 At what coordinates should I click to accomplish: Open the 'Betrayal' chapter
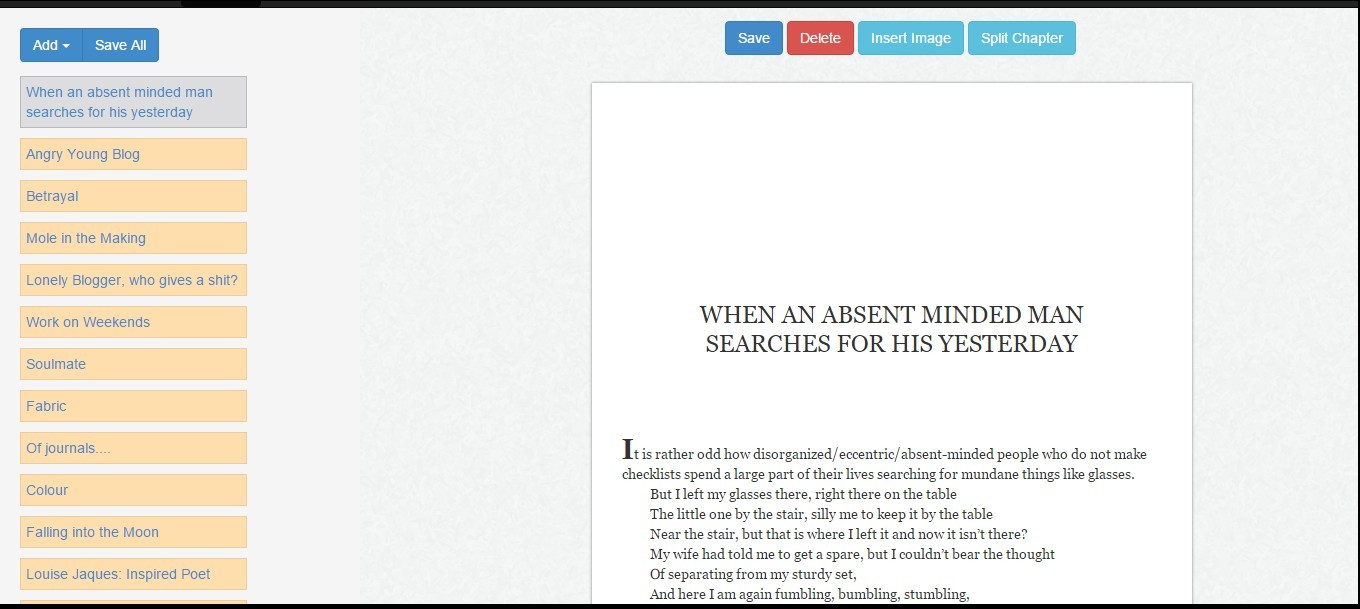click(x=133, y=196)
